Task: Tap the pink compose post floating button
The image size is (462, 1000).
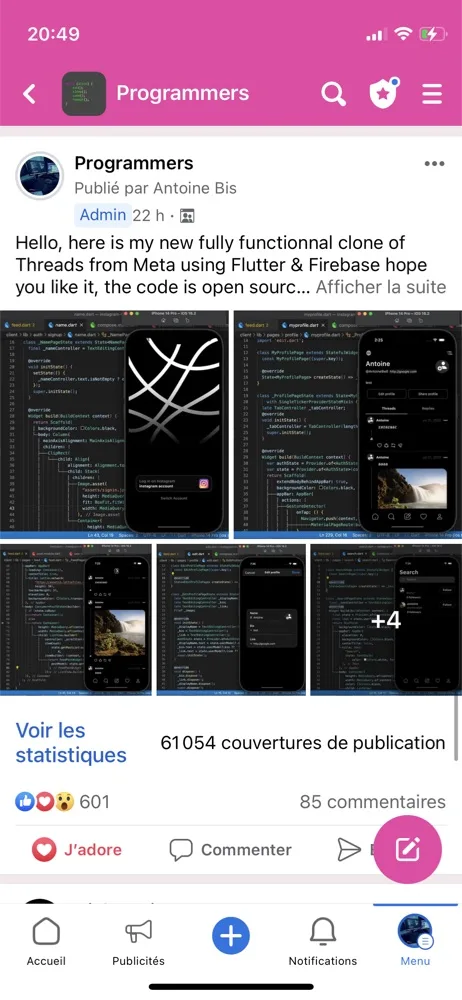Action: pos(407,849)
